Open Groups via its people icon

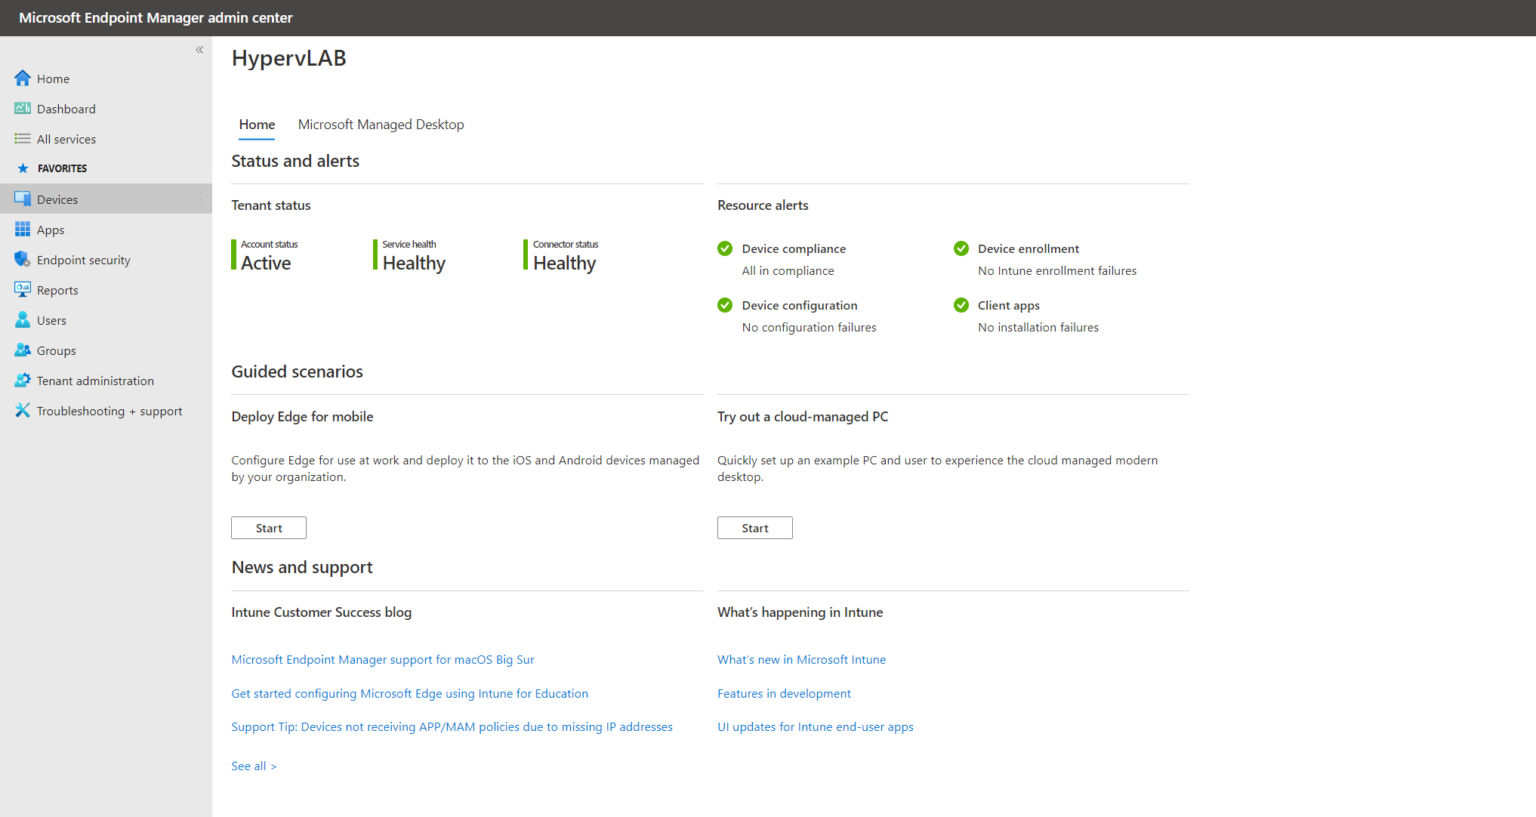click(22, 350)
